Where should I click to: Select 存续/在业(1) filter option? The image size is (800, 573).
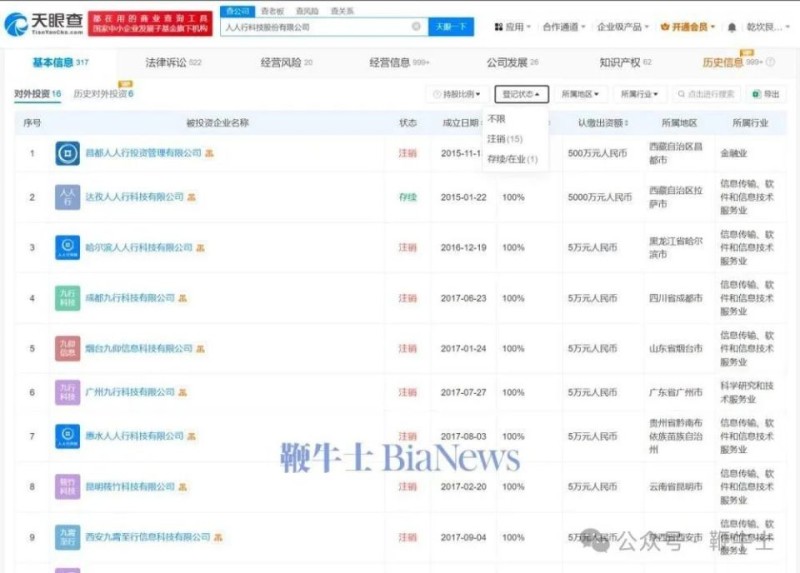point(512,159)
